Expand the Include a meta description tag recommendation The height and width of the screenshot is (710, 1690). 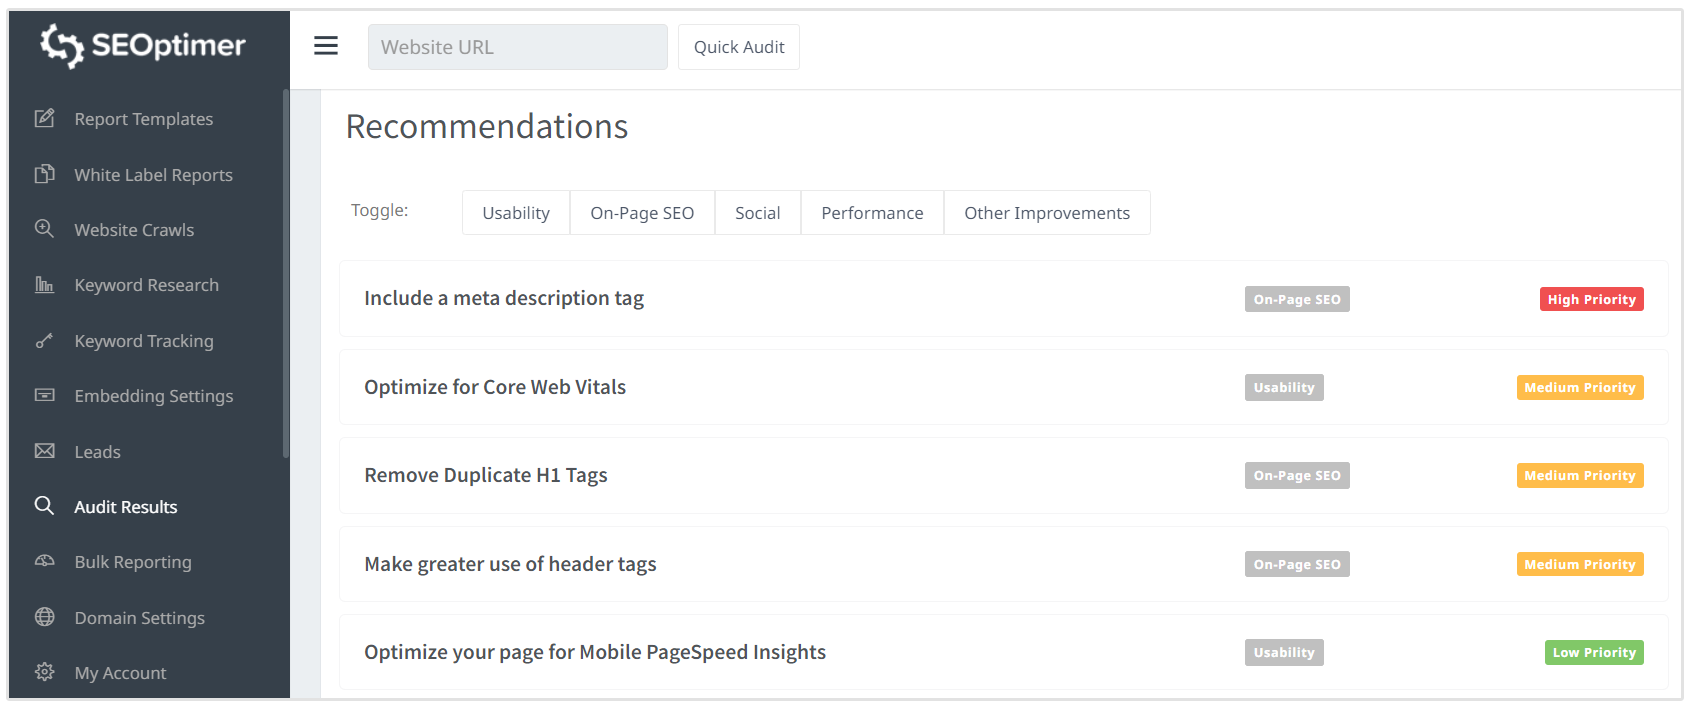(504, 298)
